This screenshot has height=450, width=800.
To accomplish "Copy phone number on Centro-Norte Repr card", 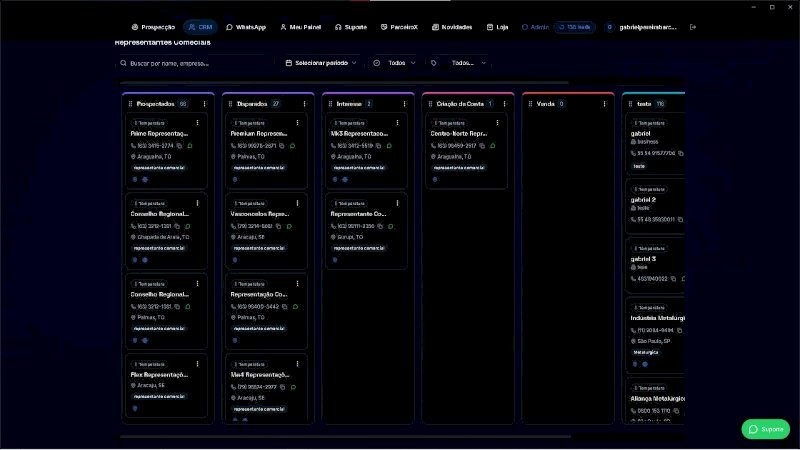I will (482, 146).
